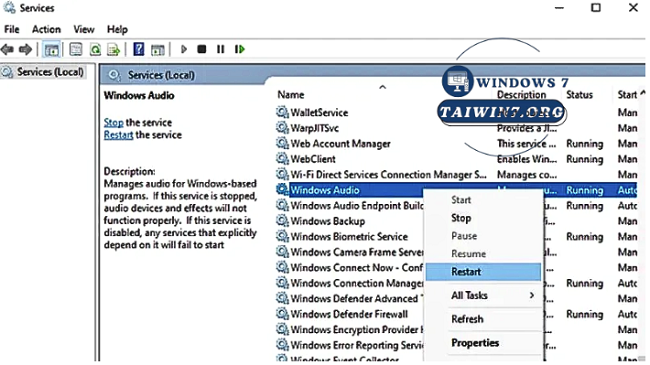Click the Forward arrow toolbar icon
This screenshot has height=365, width=650.
[x=25, y=49]
